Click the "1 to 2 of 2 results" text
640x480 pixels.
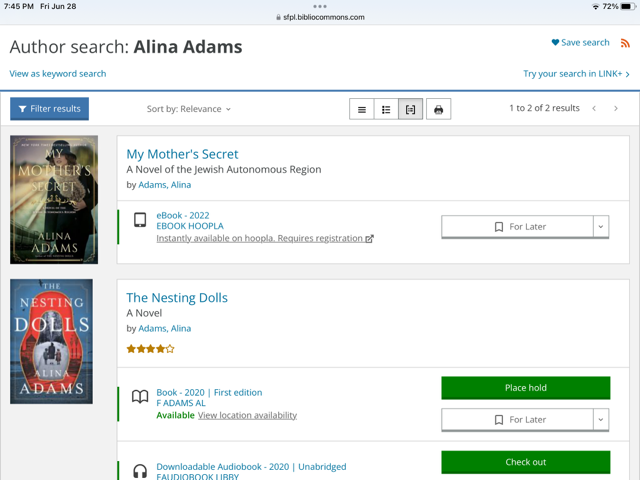544,108
